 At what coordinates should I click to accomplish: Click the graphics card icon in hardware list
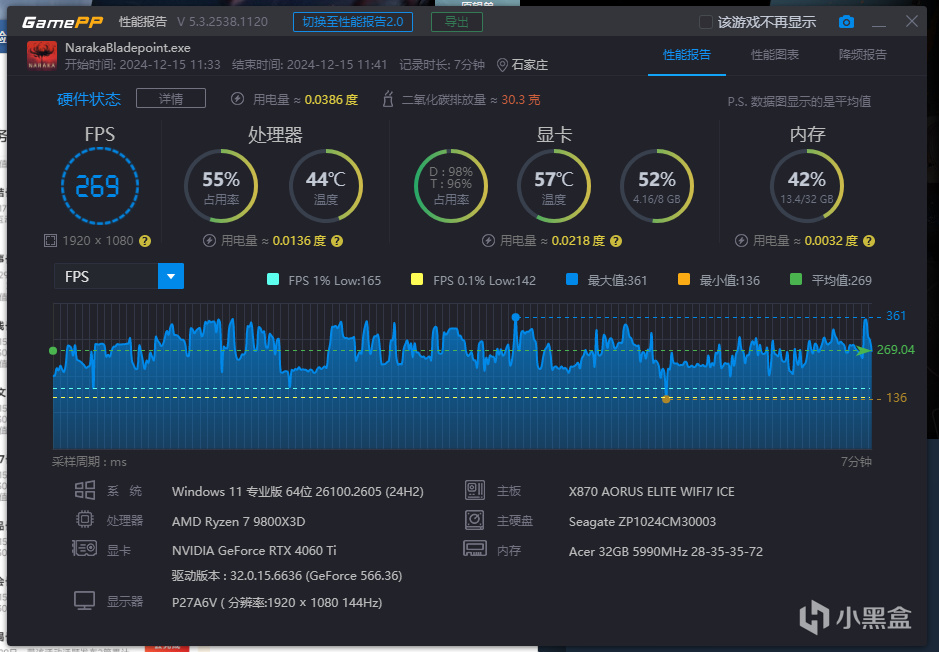click(x=84, y=548)
